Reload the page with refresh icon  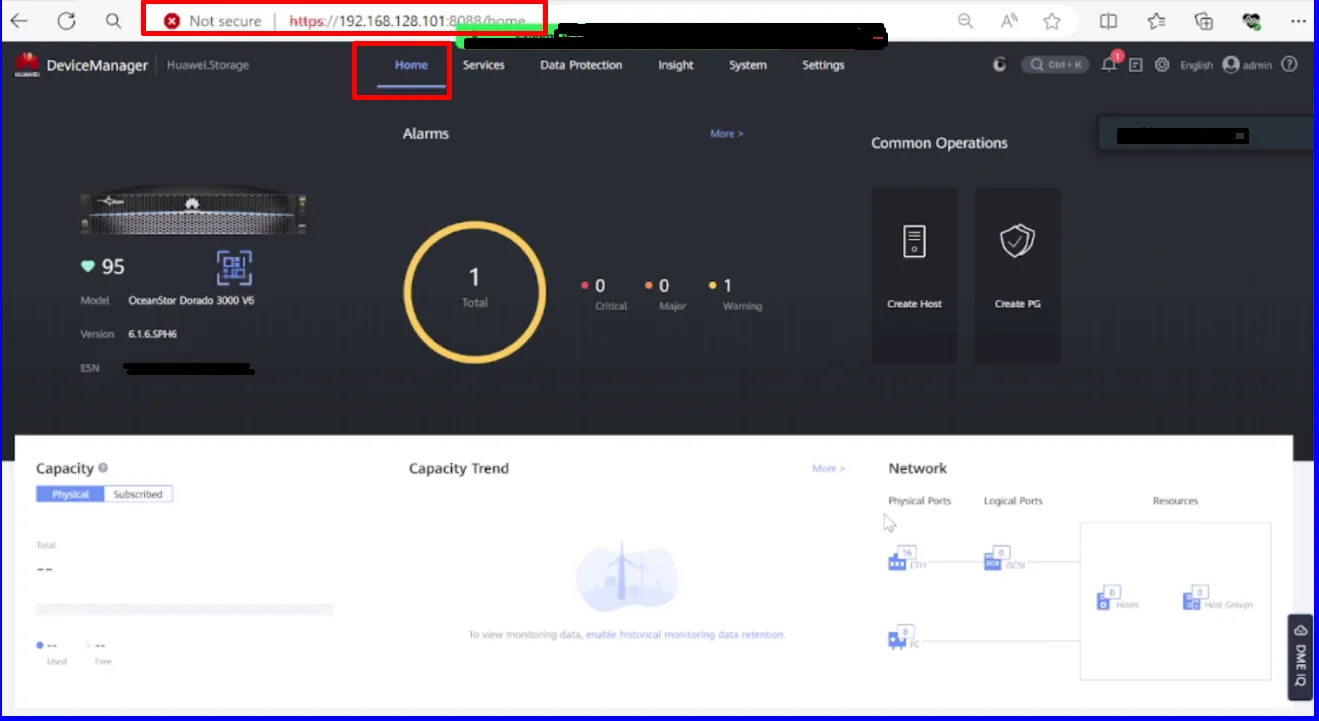[x=66, y=21]
